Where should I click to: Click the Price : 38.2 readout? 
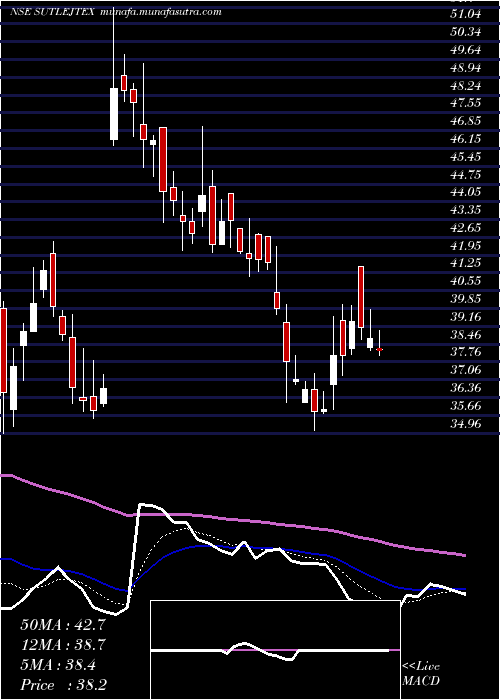coord(63,685)
